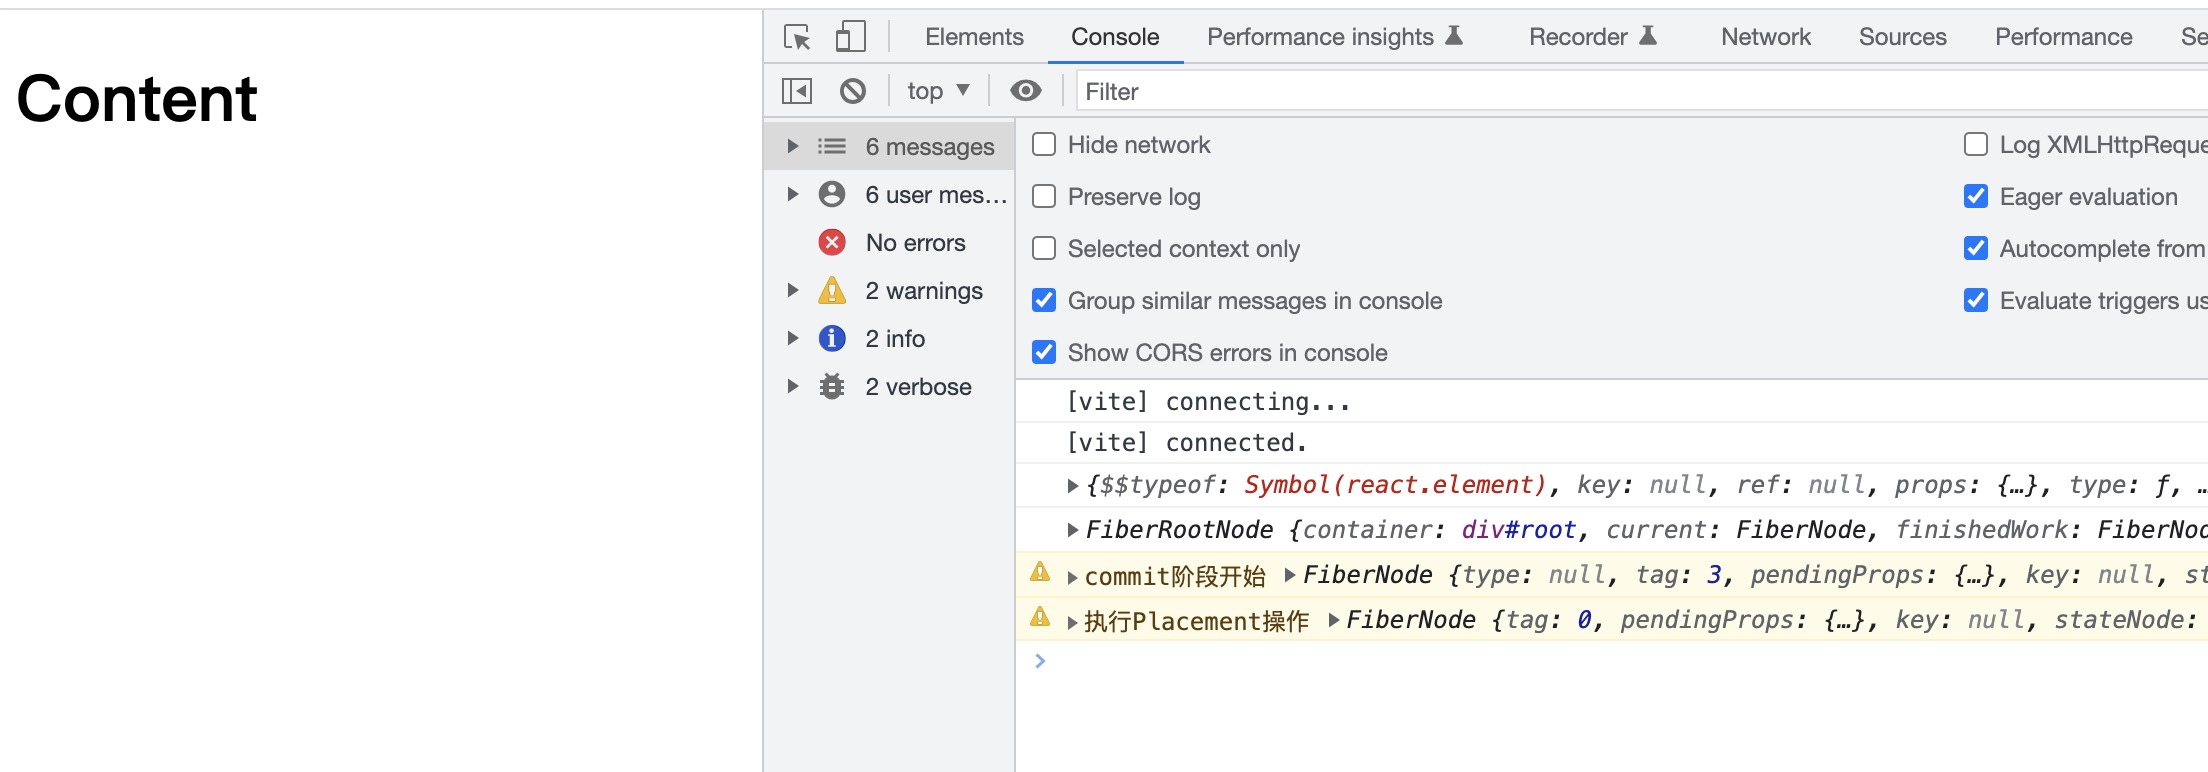Uncheck Autocomplete from history checkbox
Image resolution: width=2208 pixels, height=772 pixels.
(1976, 249)
